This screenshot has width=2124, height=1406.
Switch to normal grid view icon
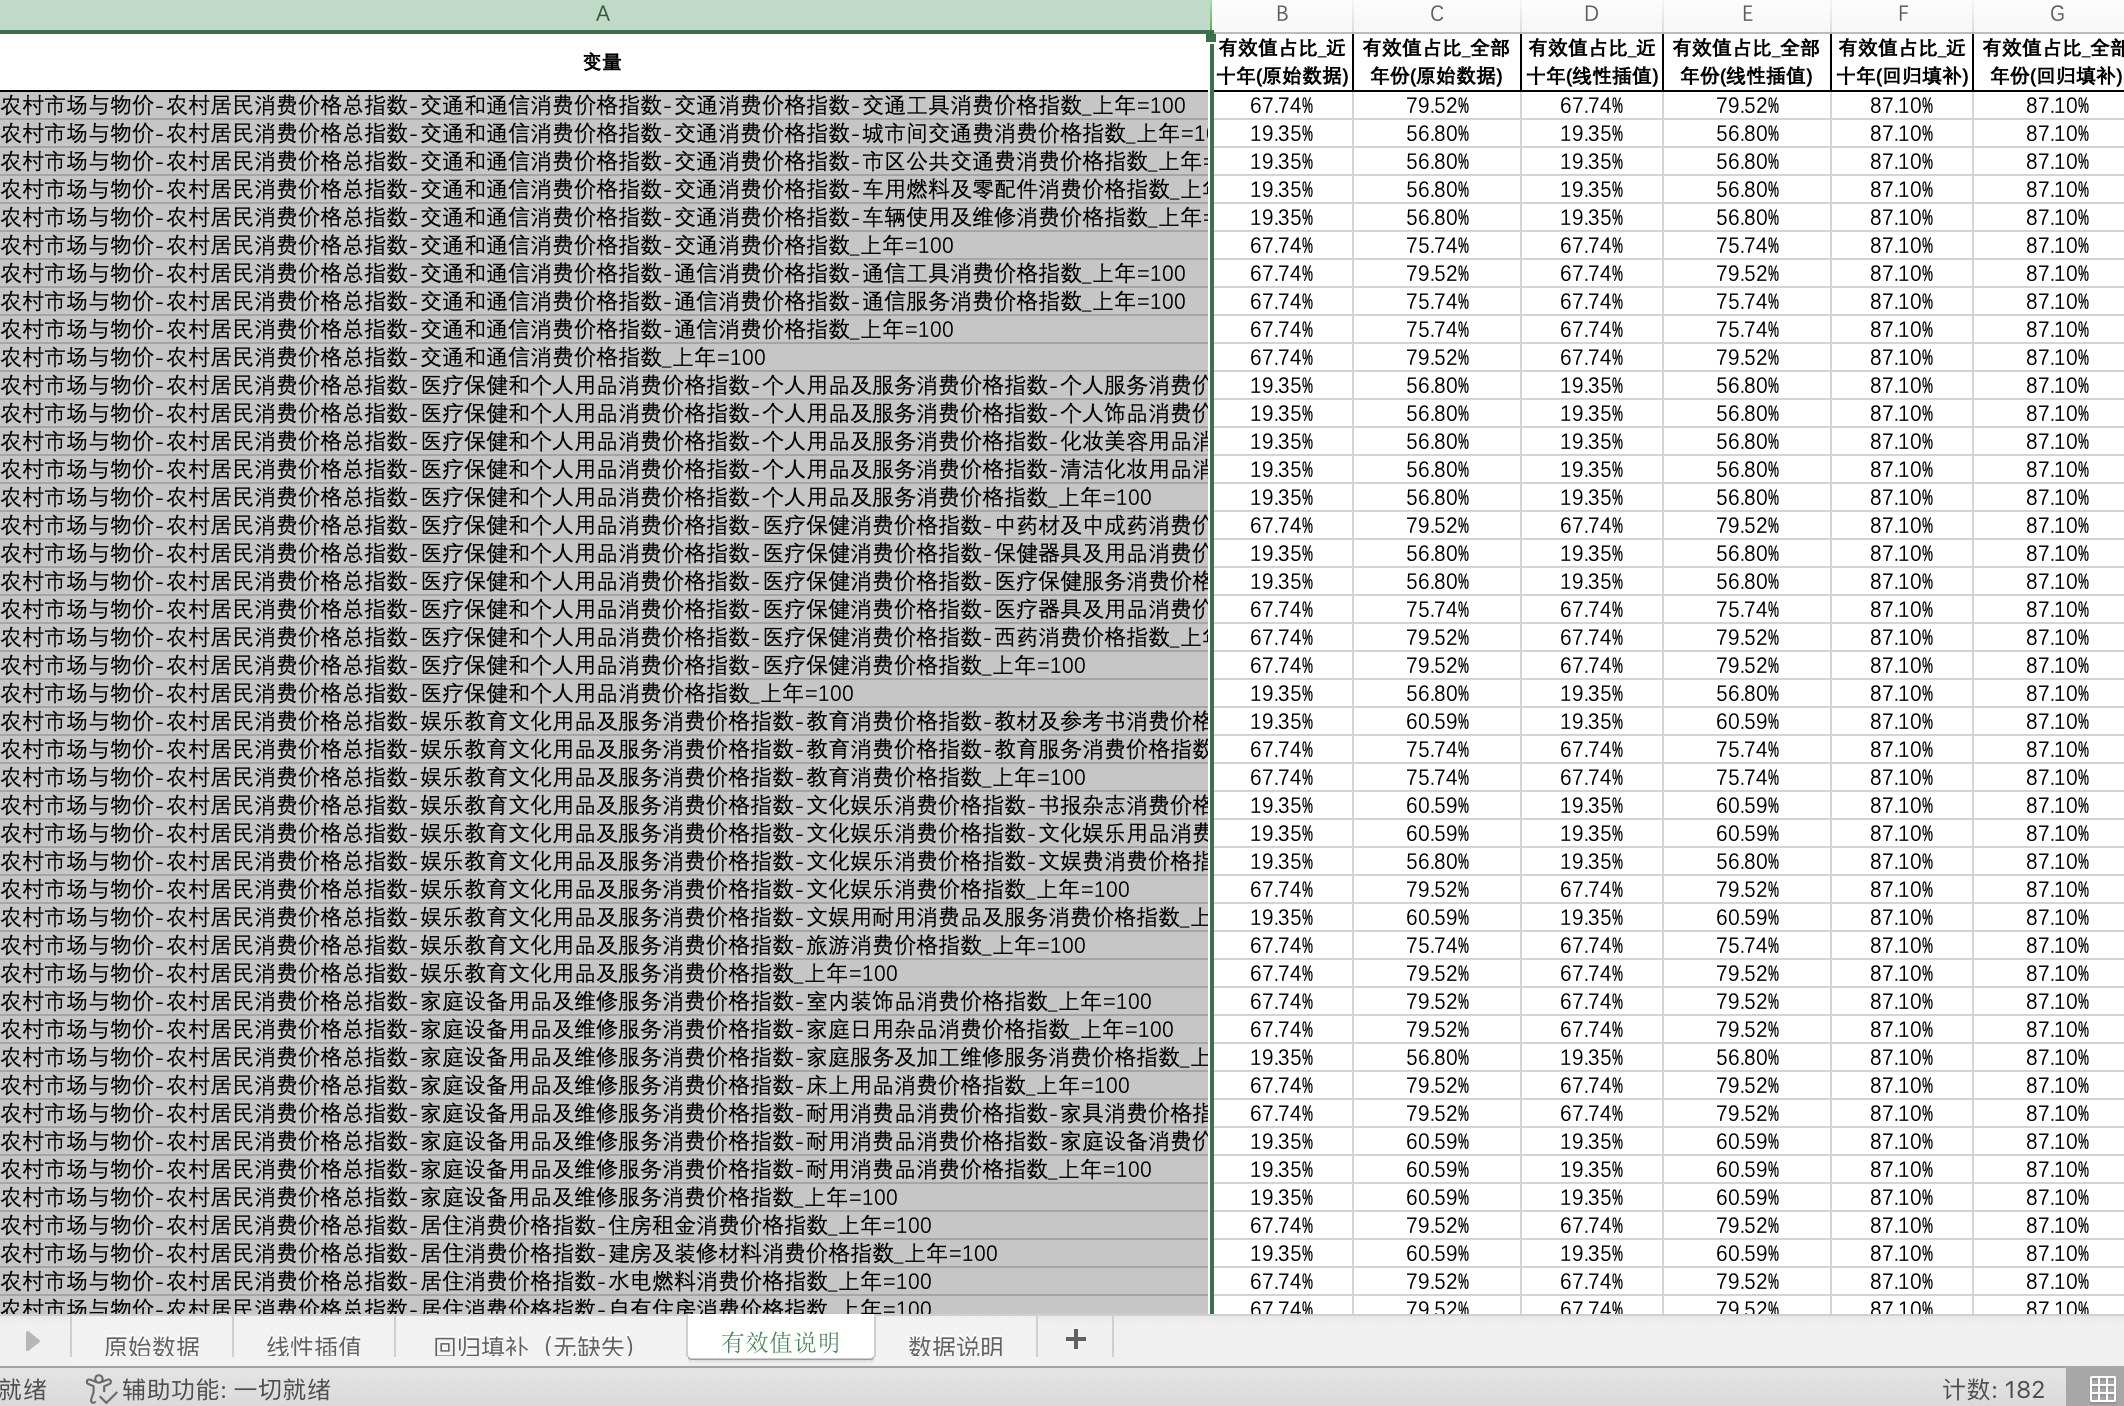tap(2102, 1389)
